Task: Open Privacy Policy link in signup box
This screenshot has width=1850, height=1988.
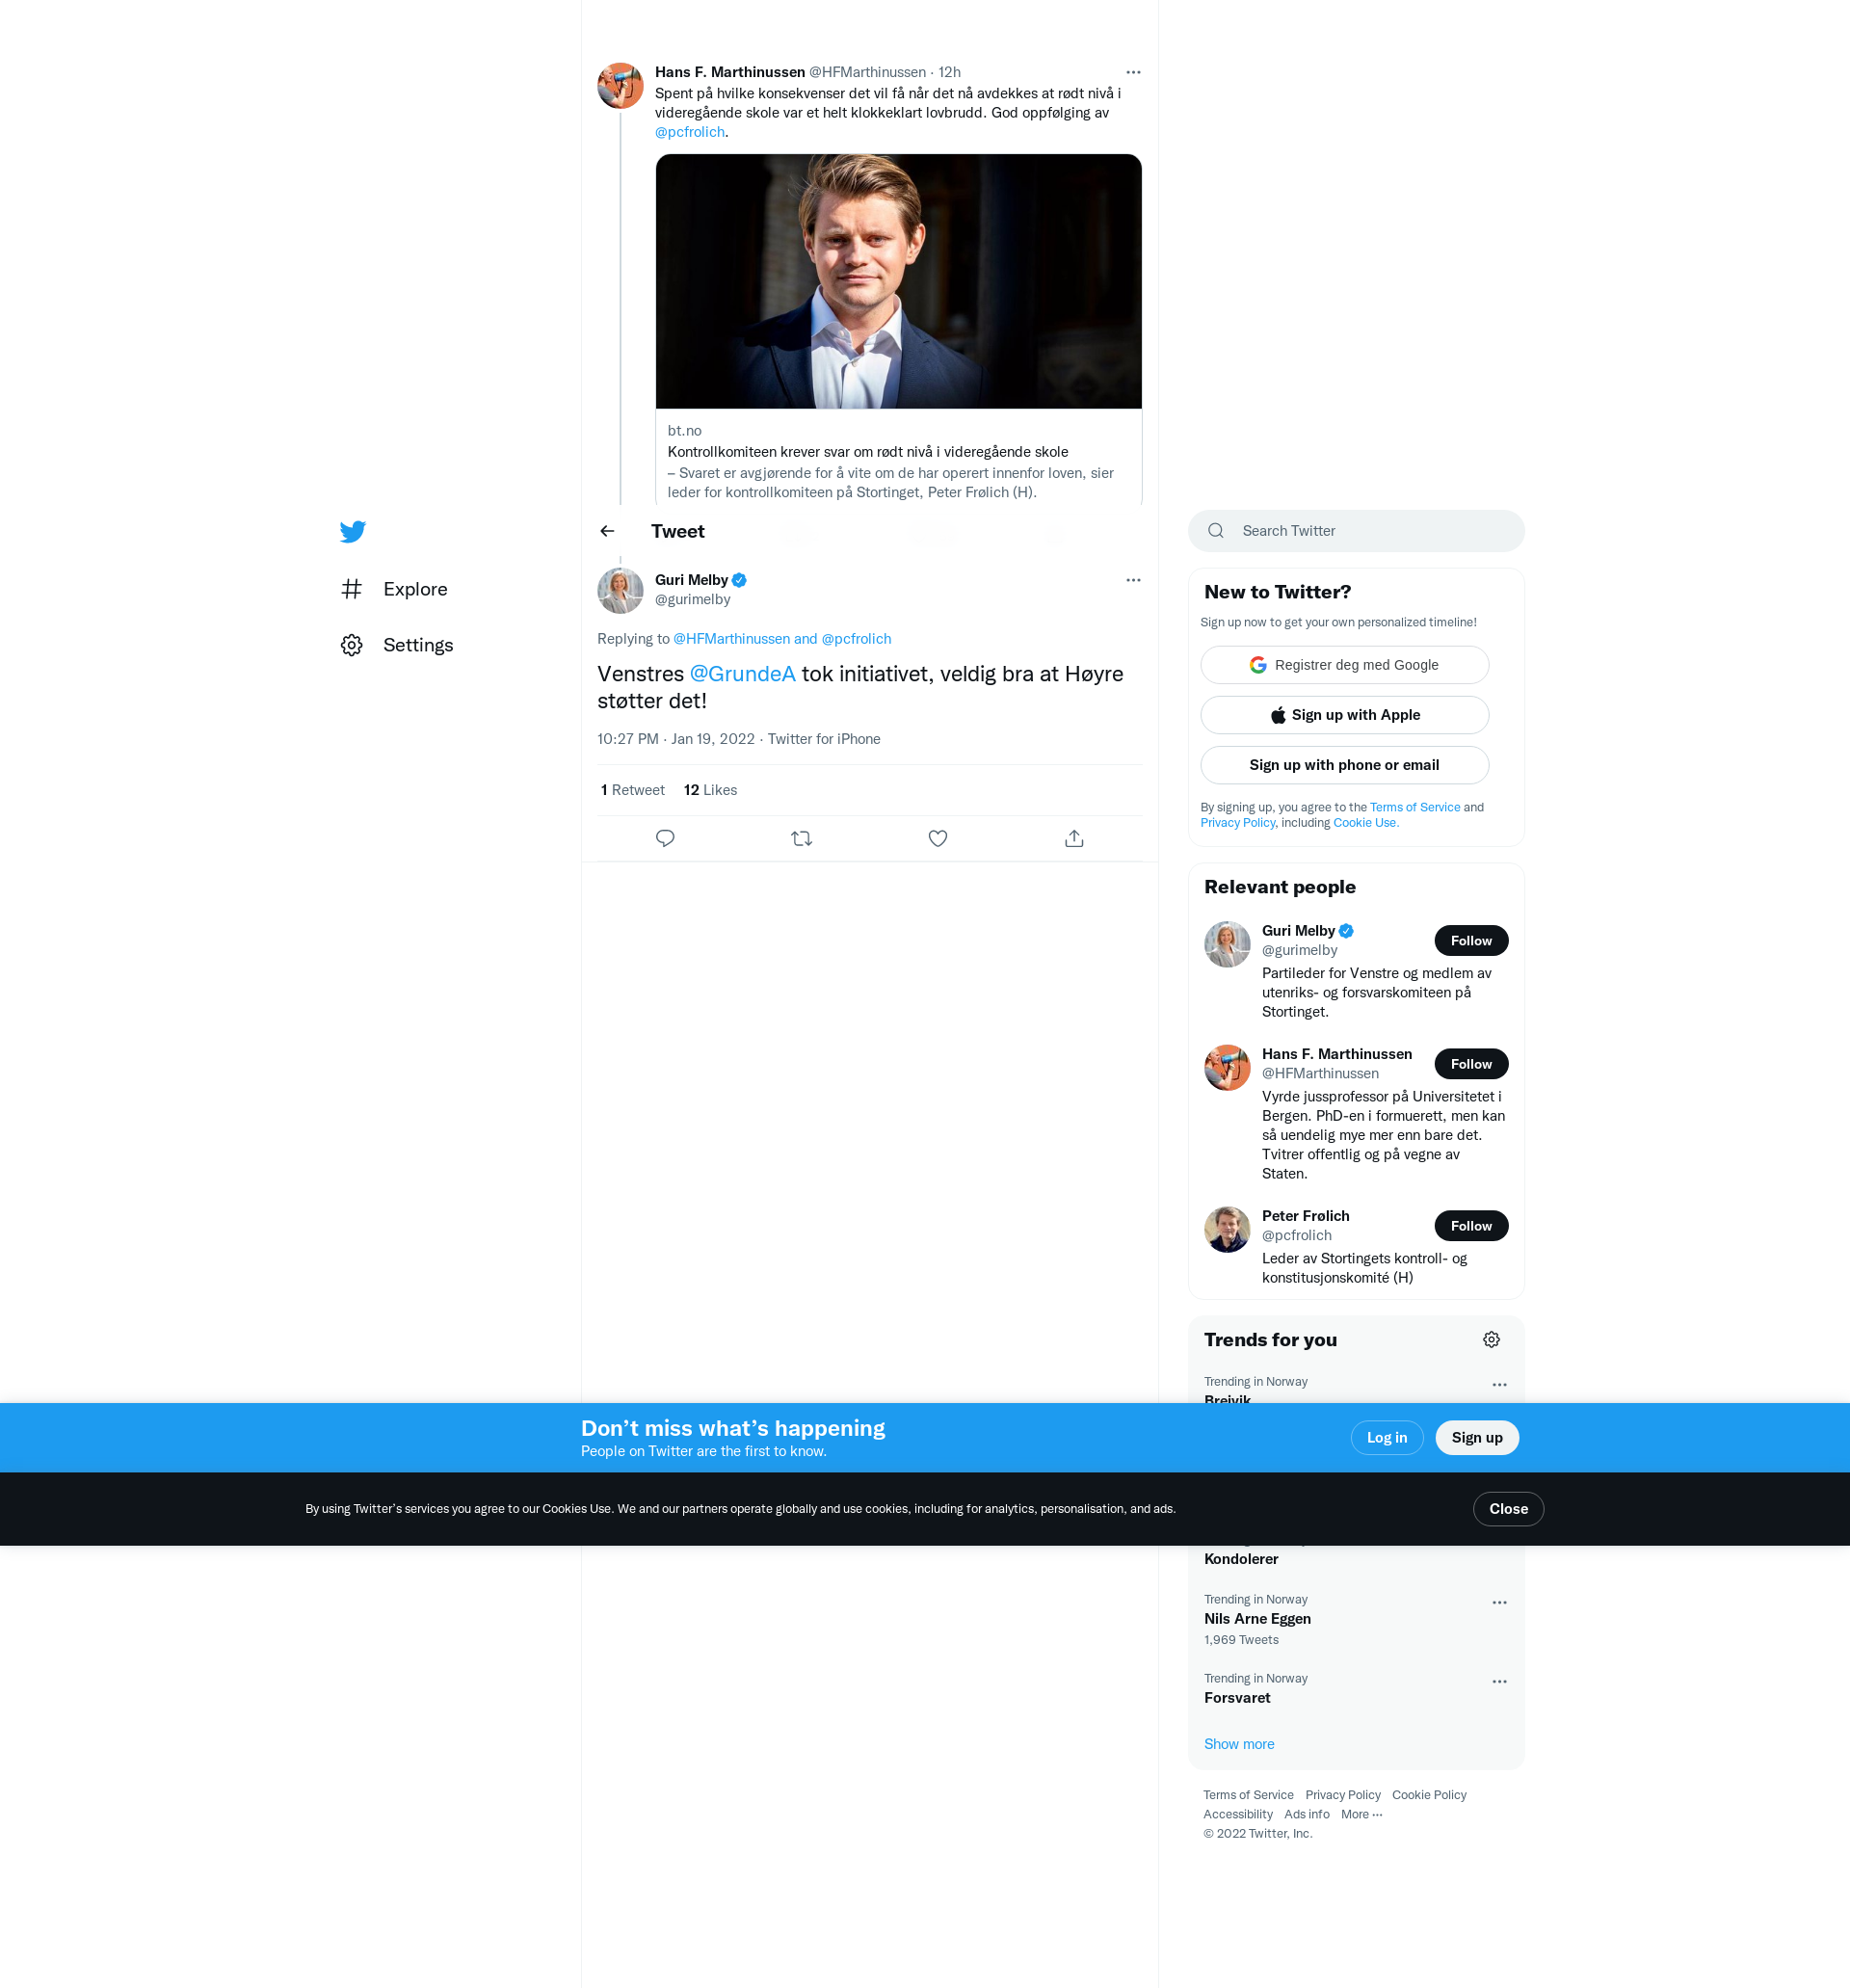Action: pyautogui.click(x=1237, y=823)
